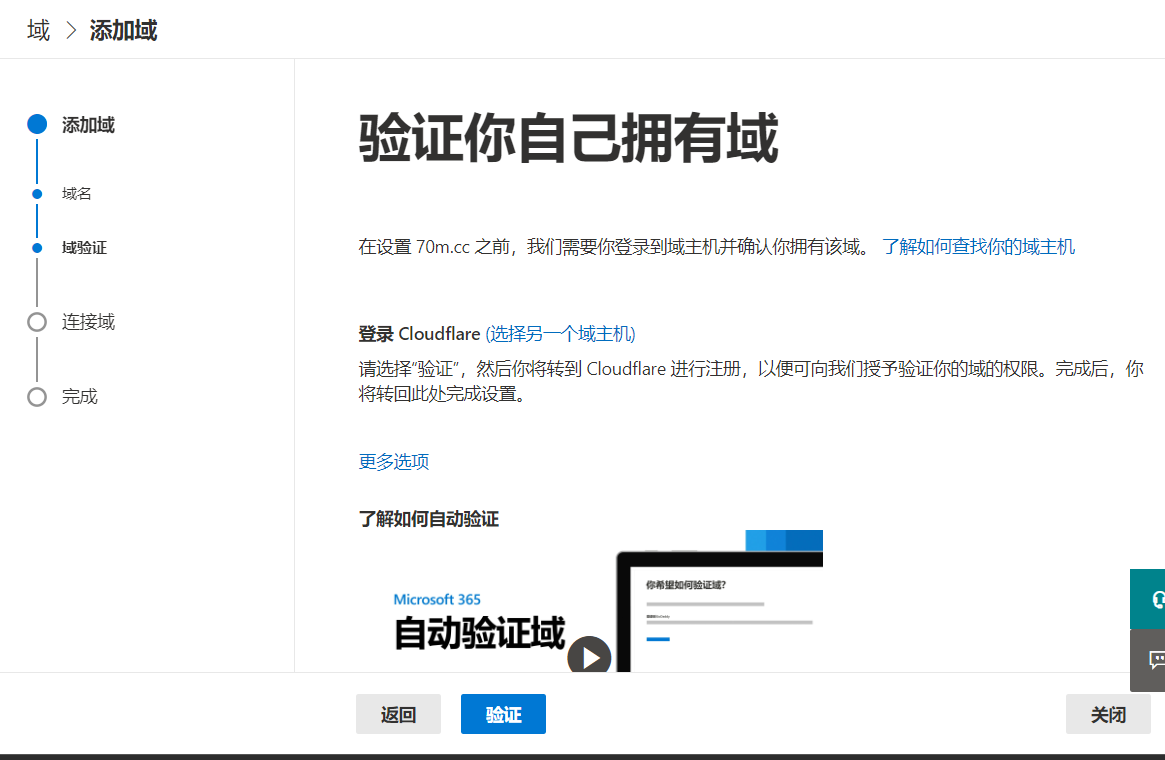Screen dimensions: 1165x760
Task: Go back to 域 via the breadcrumb
Action: pos(38,31)
